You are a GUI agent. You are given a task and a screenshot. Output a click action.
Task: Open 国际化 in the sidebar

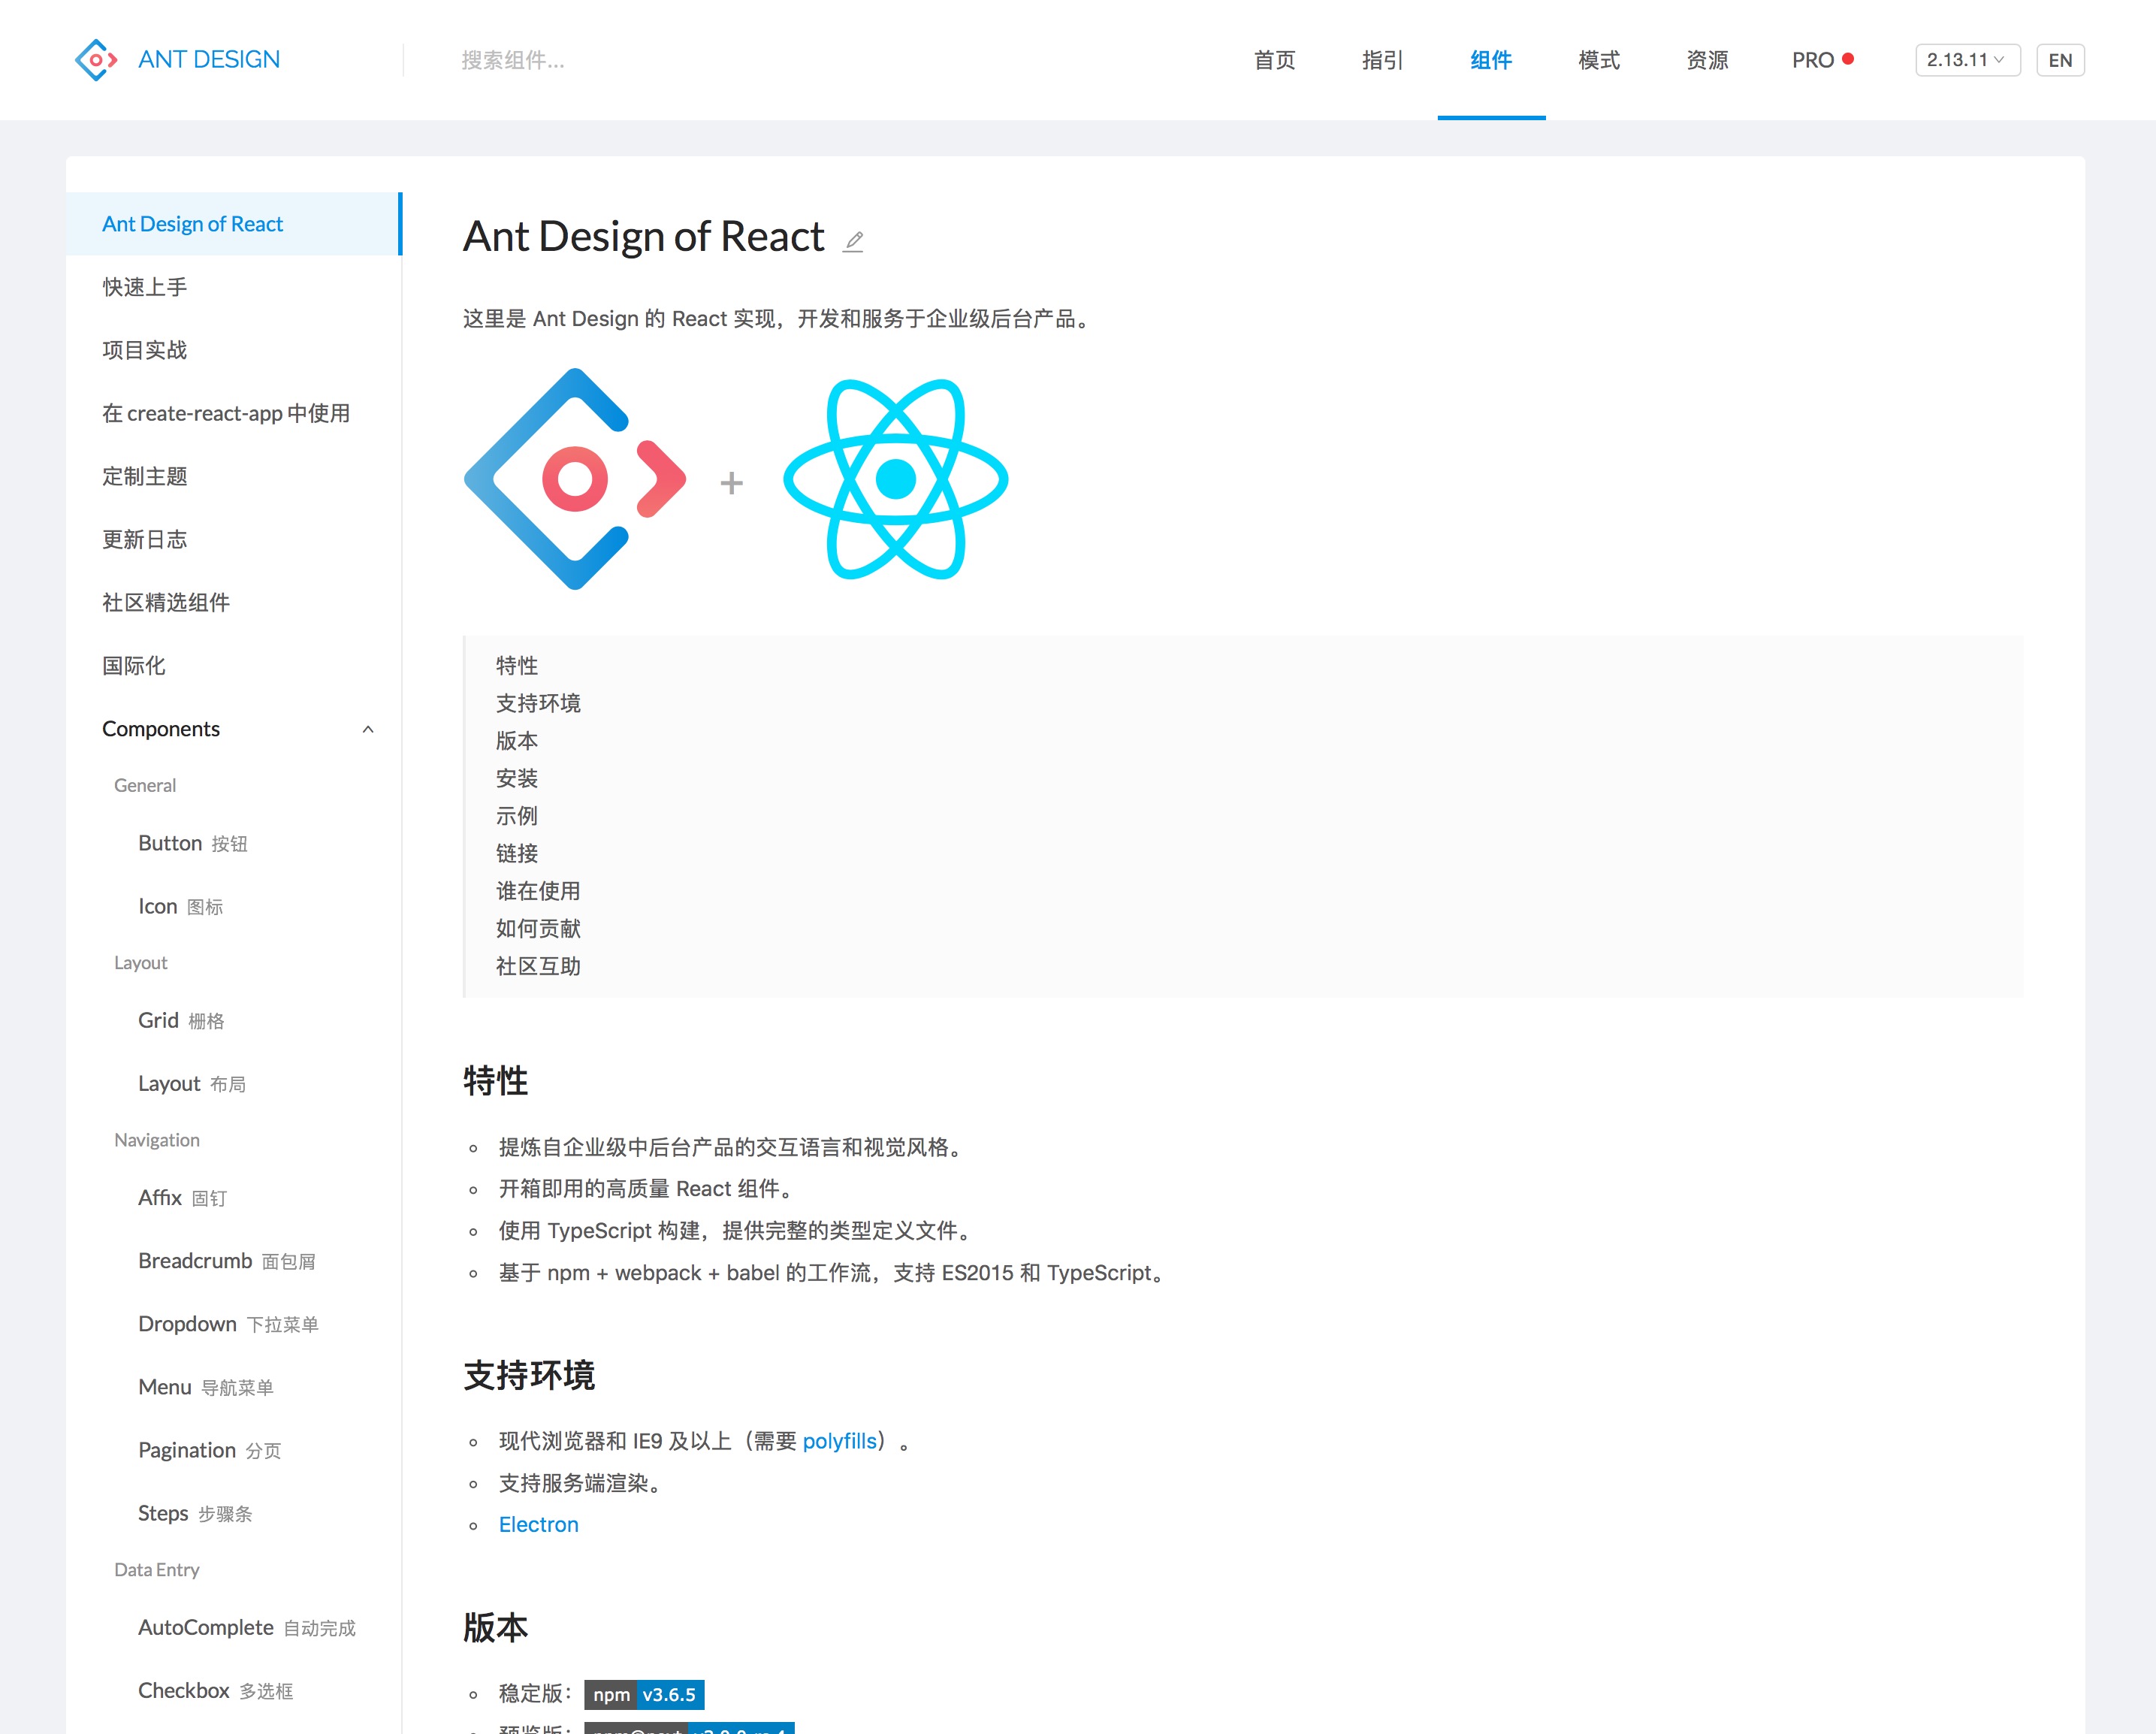click(x=234, y=665)
